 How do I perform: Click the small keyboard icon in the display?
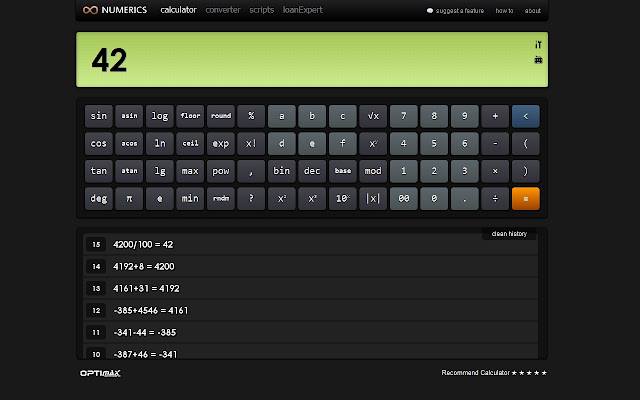[x=538, y=60]
